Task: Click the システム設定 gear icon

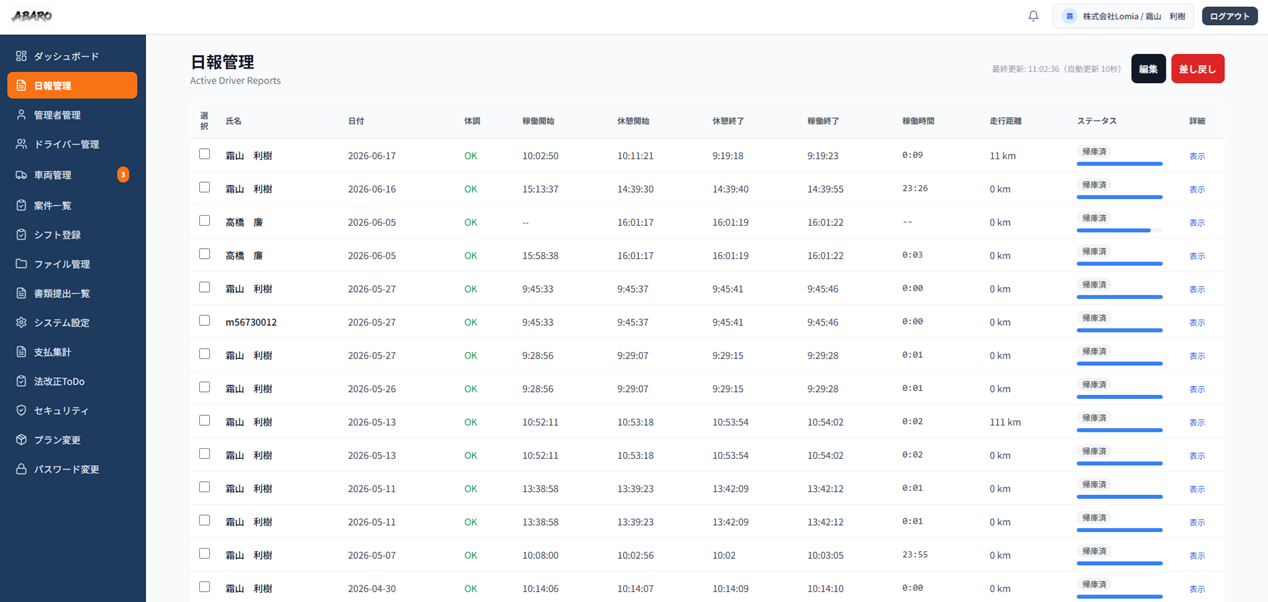Action: click(x=21, y=323)
